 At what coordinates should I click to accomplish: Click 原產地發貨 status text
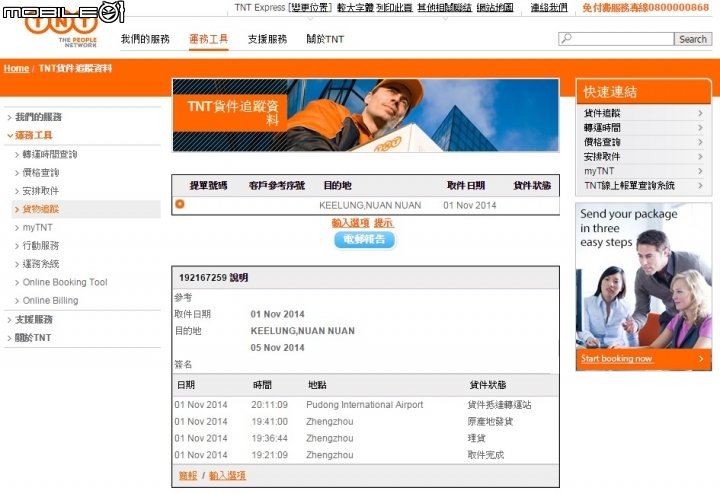click(490, 421)
